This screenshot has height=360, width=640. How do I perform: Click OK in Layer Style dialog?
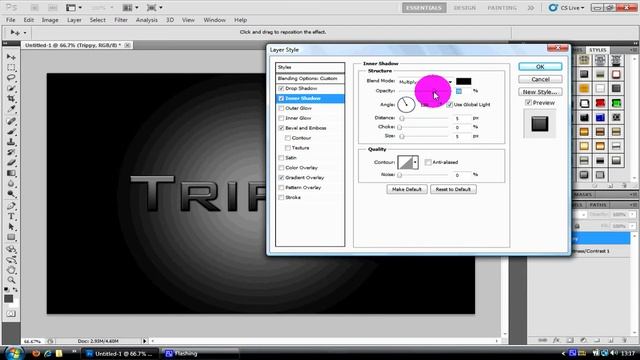click(x=540, y=67)
